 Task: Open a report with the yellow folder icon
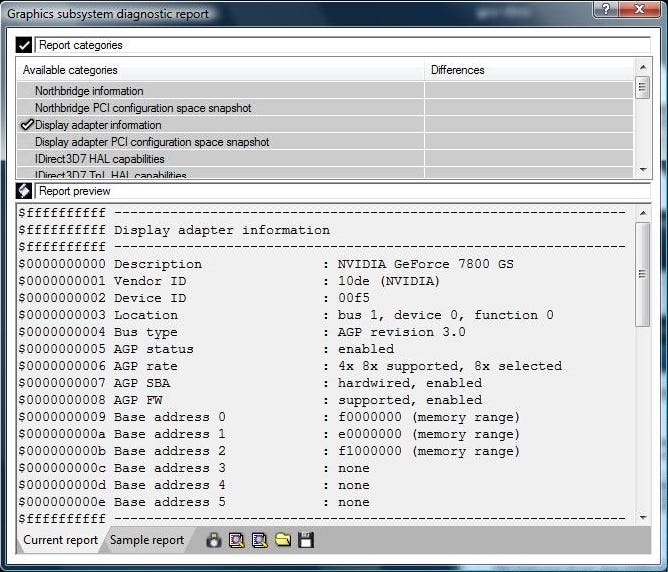pyautogui.click(x=283, y=540)
